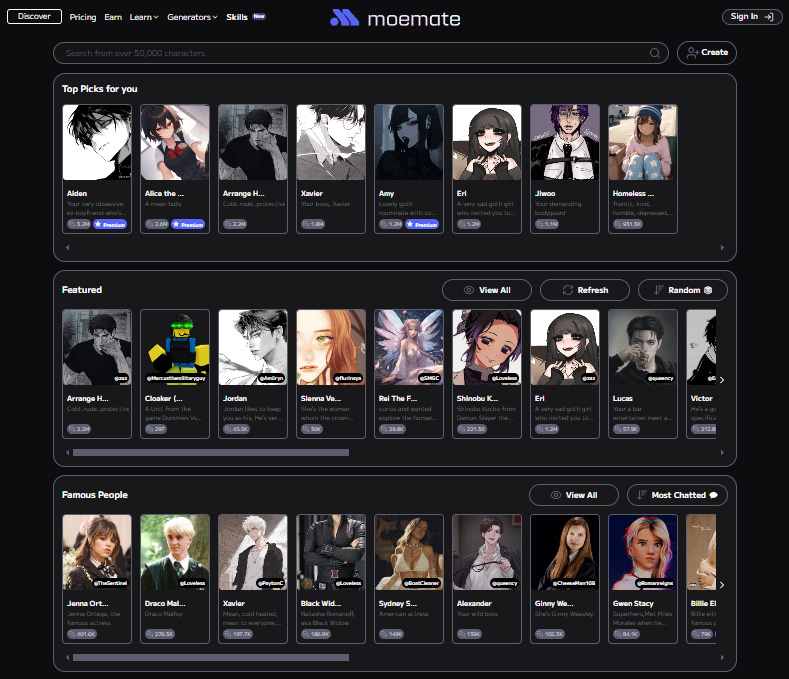
Task: Click the Random button in Featured
Action: click(x=683, y=290)
